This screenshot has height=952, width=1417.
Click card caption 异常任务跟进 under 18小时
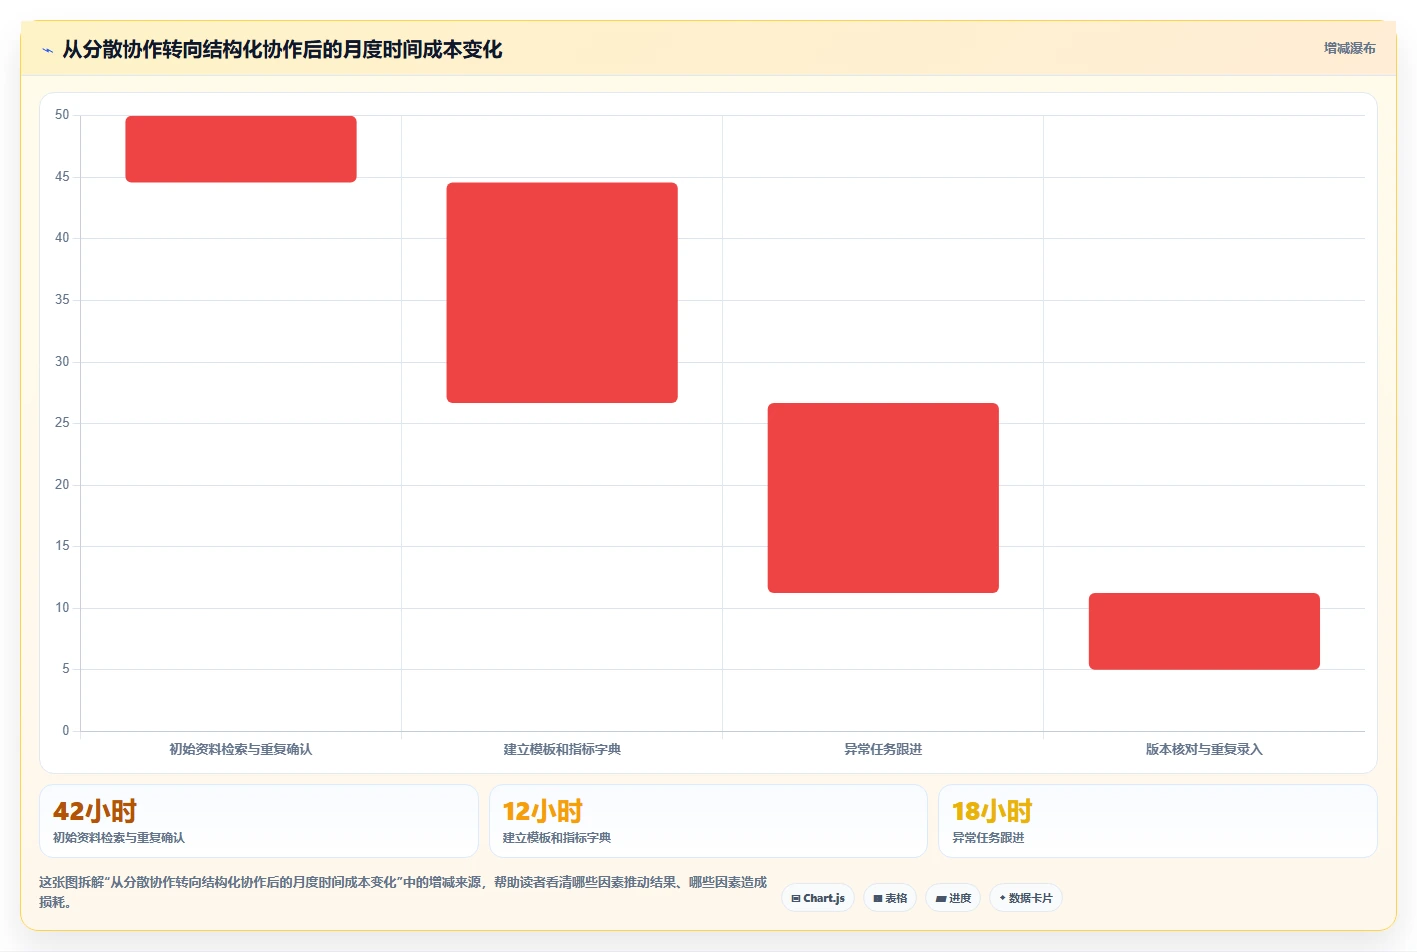tap(988, 838)
